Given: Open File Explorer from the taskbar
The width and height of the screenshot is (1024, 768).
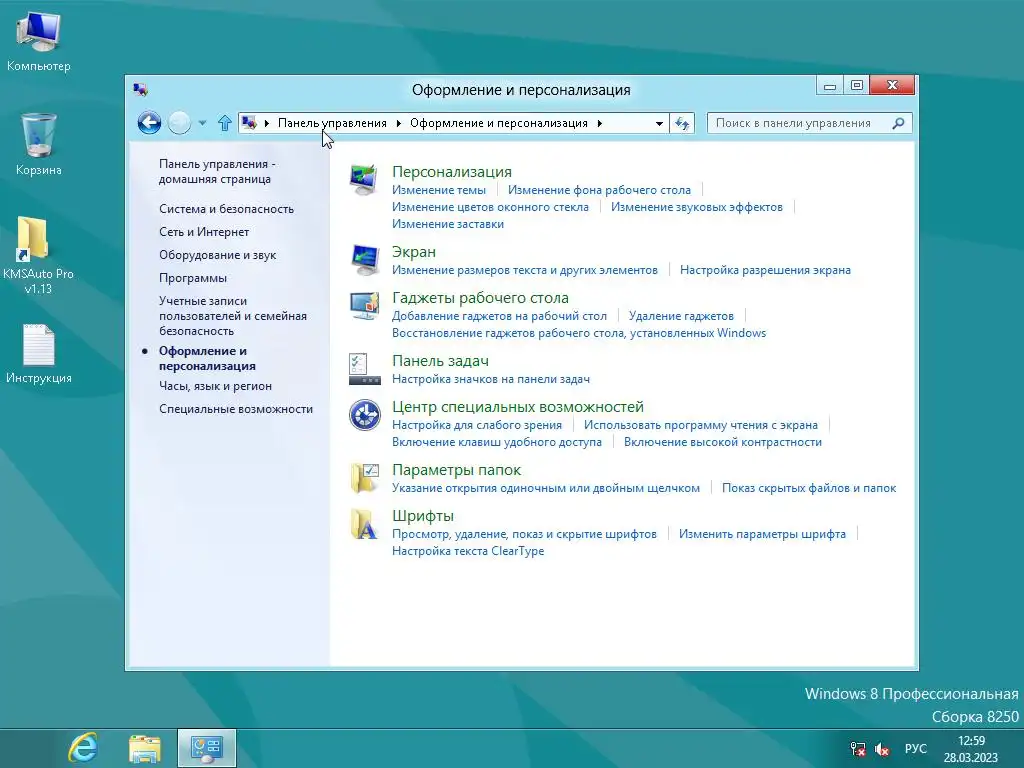Looking at the screenshot, I should [x=144, y=748].
